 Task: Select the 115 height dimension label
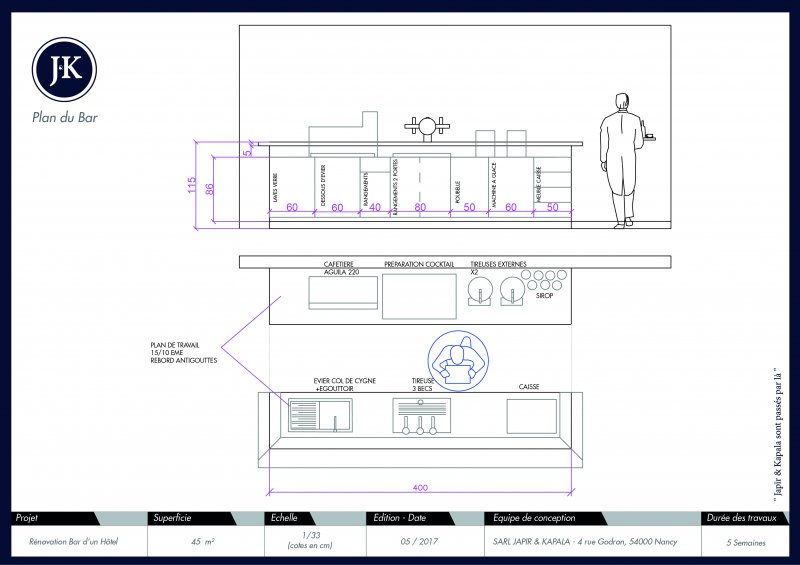[x=192, y=185]
